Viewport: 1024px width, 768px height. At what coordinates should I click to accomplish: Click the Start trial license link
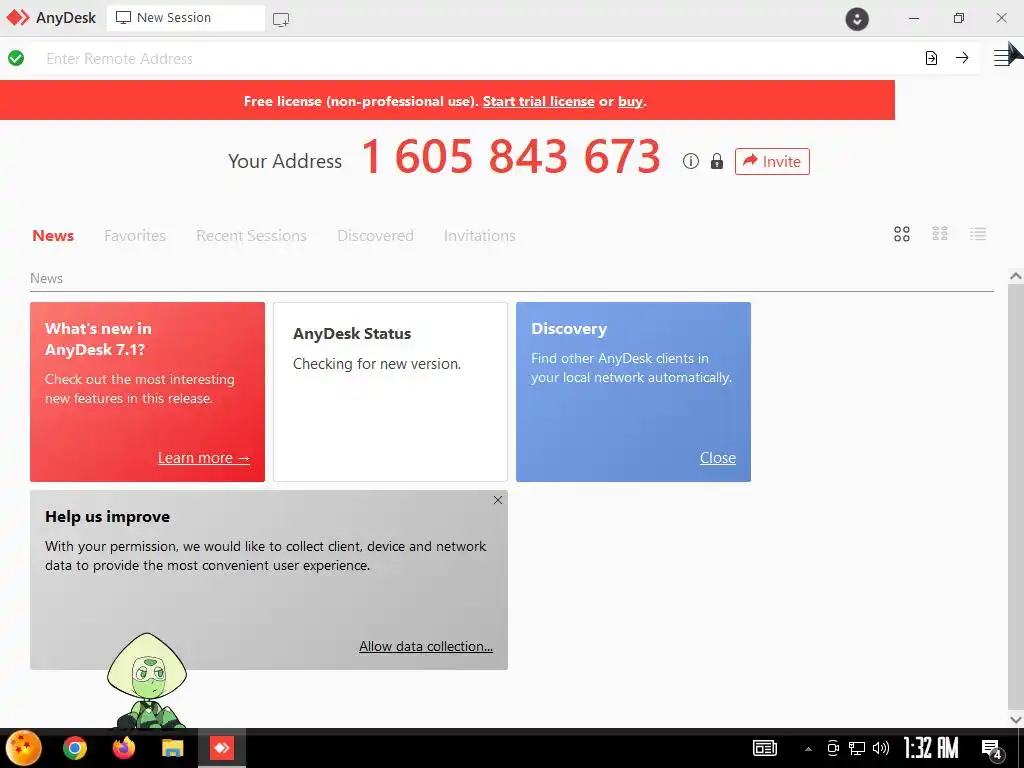pos(538,101)
